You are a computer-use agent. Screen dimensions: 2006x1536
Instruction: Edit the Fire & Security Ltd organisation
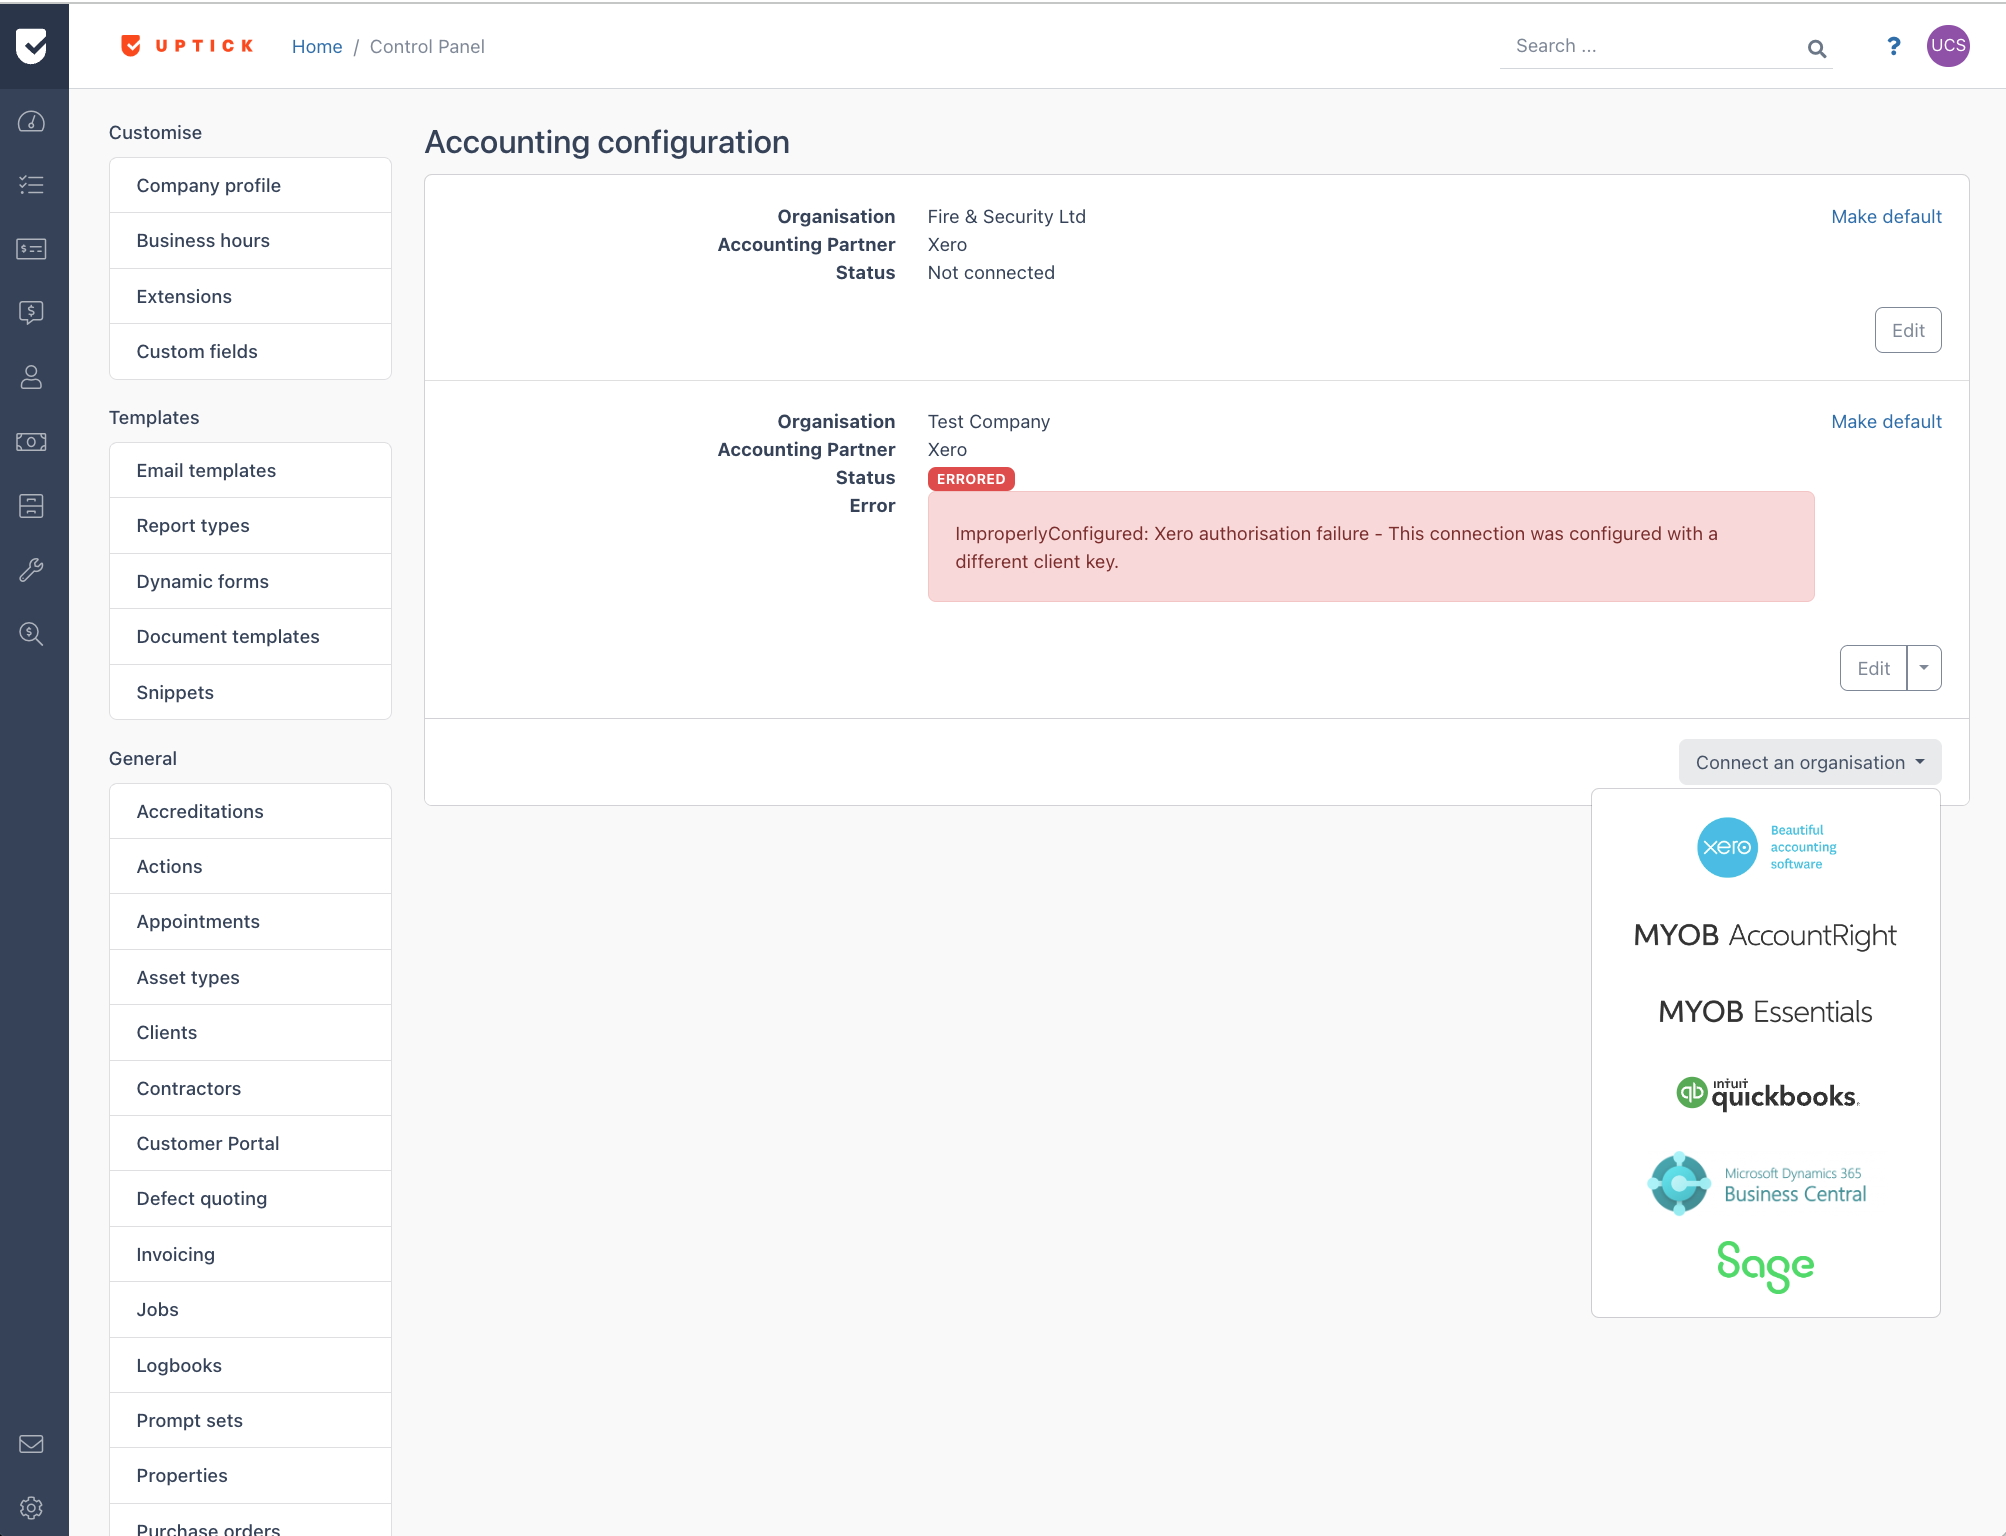[1908, 331]
